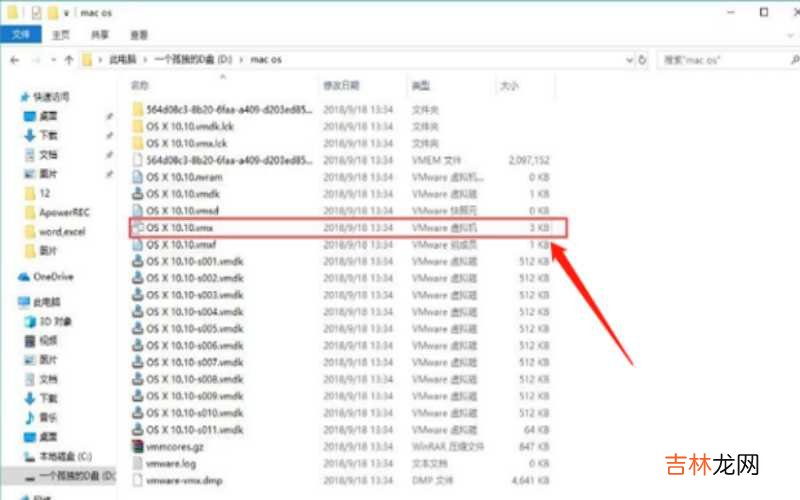Open the 文件 (File) menu

pyautogui.click(x=20, y=35)
